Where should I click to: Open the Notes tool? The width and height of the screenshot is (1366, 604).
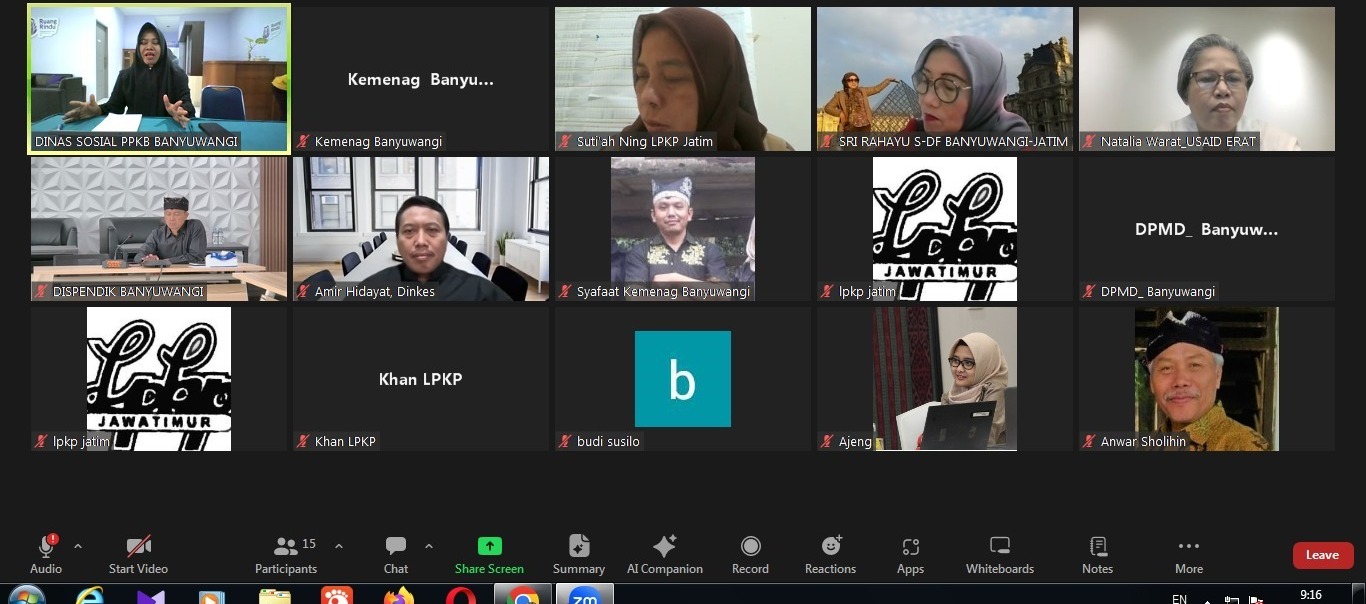click(1097, 554)
